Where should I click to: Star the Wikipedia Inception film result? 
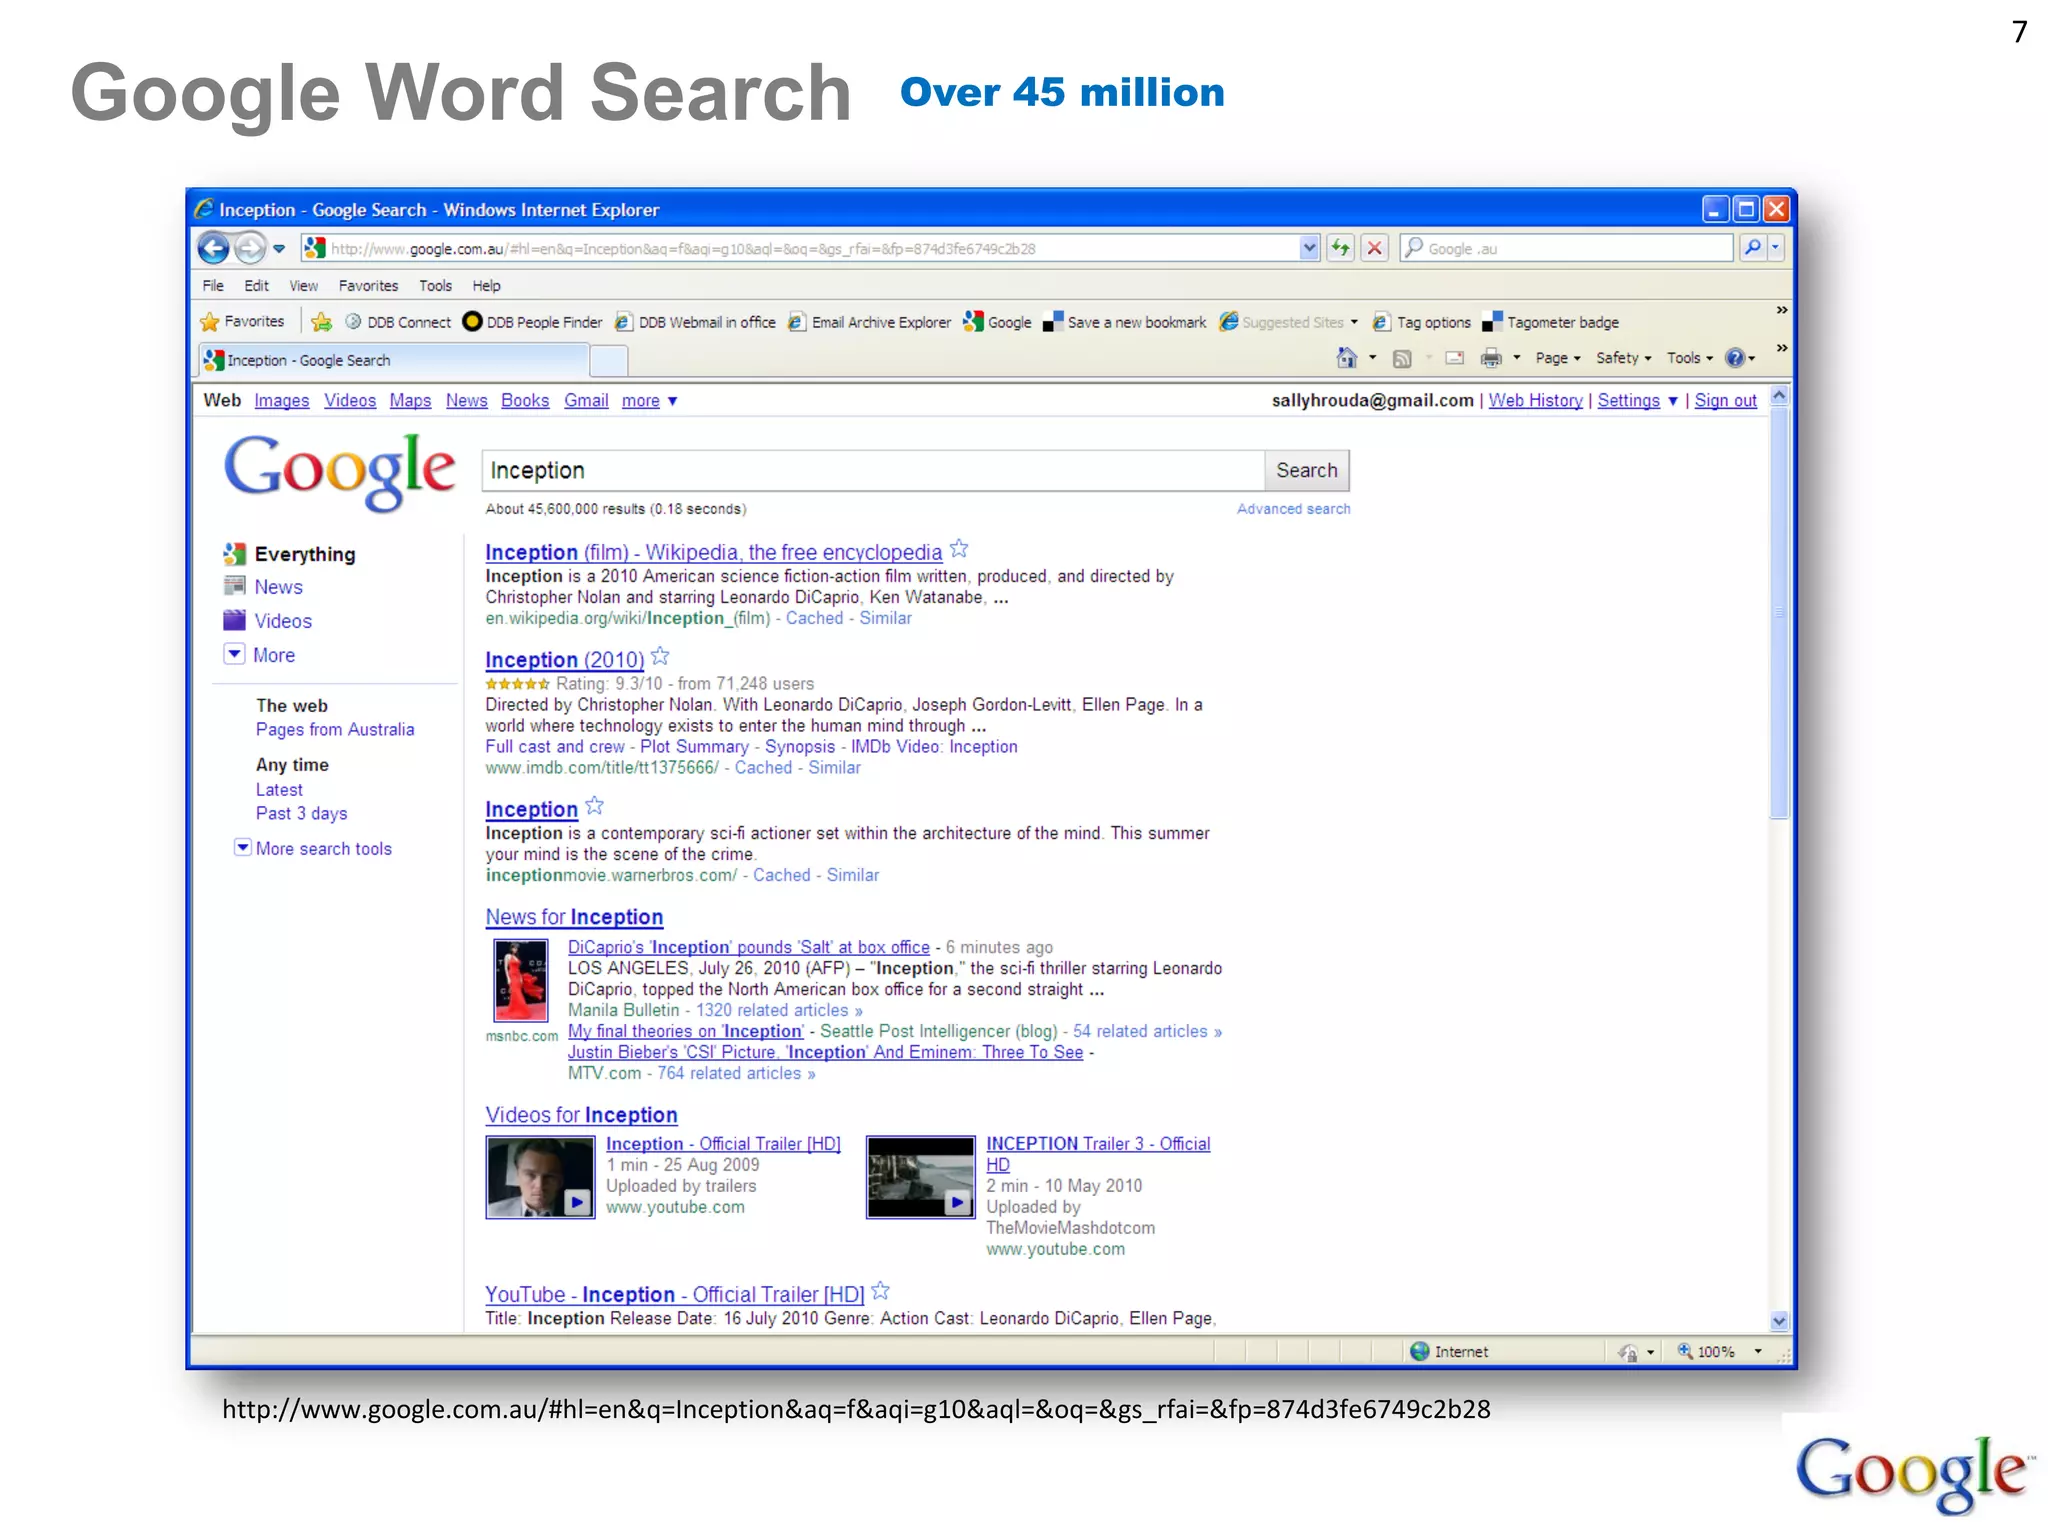959,549
